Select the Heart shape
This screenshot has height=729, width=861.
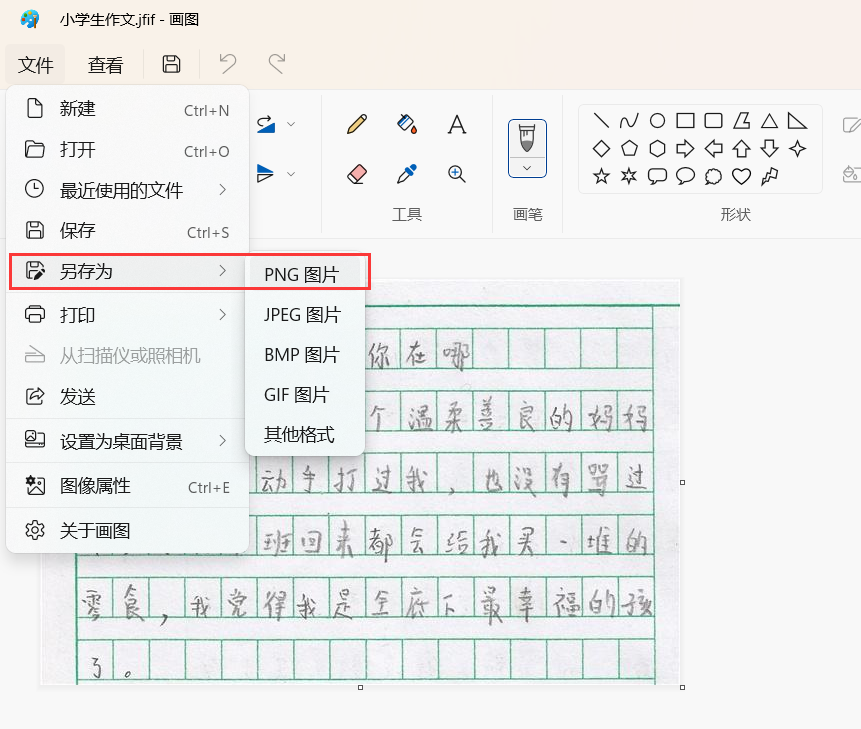(x=741, y=176)
